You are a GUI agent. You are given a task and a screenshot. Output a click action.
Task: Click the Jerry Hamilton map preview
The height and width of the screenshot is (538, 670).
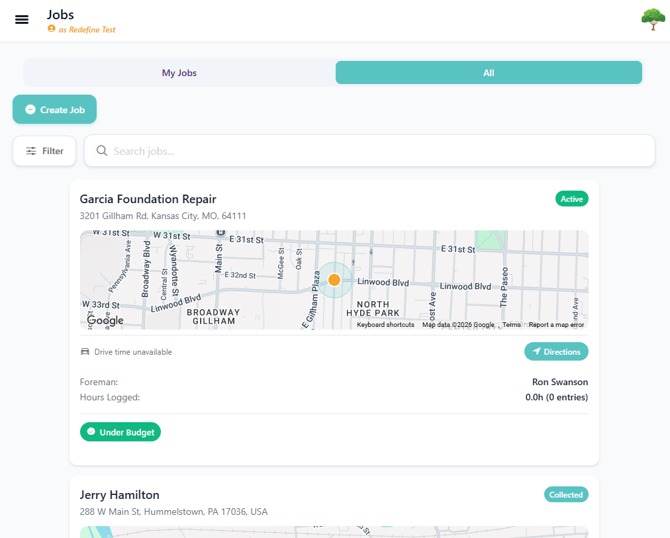point(334,532)
